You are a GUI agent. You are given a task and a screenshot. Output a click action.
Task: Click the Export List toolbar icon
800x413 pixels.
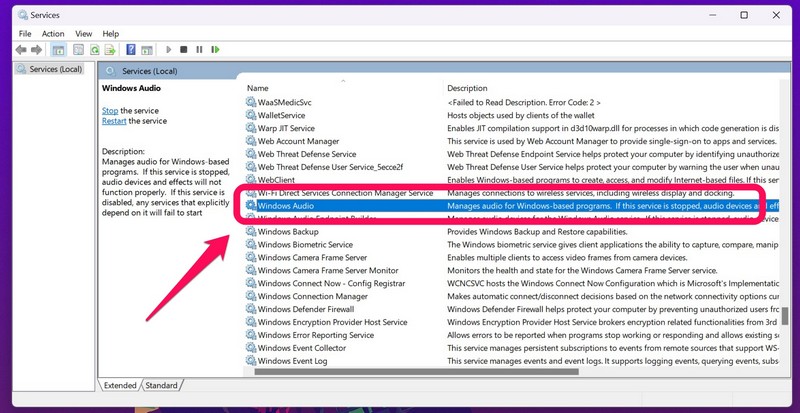110,49
